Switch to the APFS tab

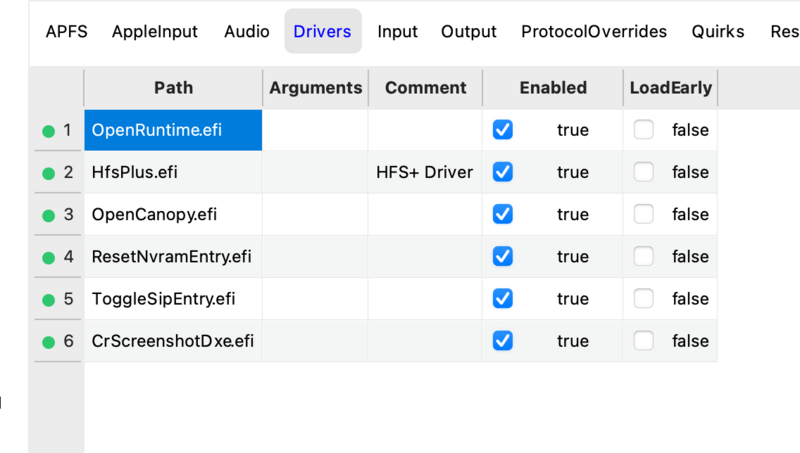click(x=67, y=31)
